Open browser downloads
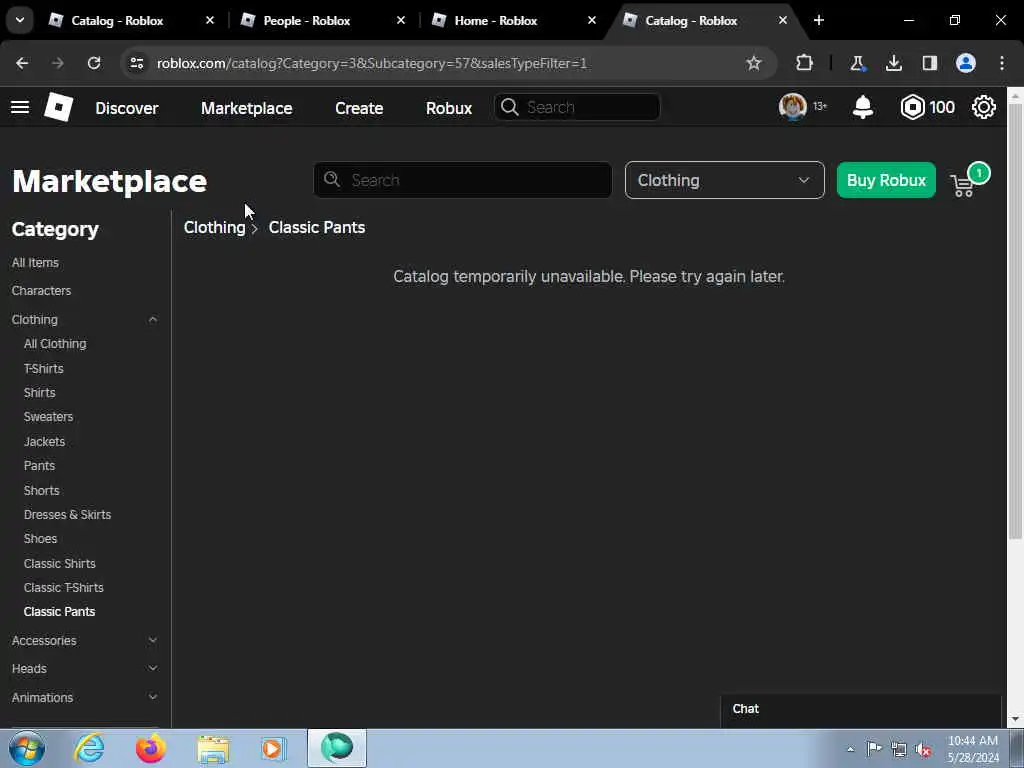Viewport: 1024px width, 768px height. click(x=894, y=63)
